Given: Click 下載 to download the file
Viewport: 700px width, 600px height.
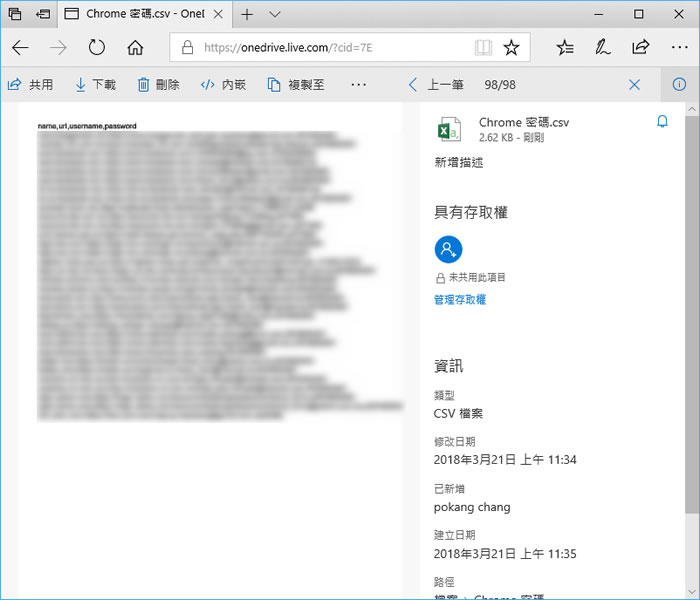Looking at the screenshot, I should tap(96, 84).
